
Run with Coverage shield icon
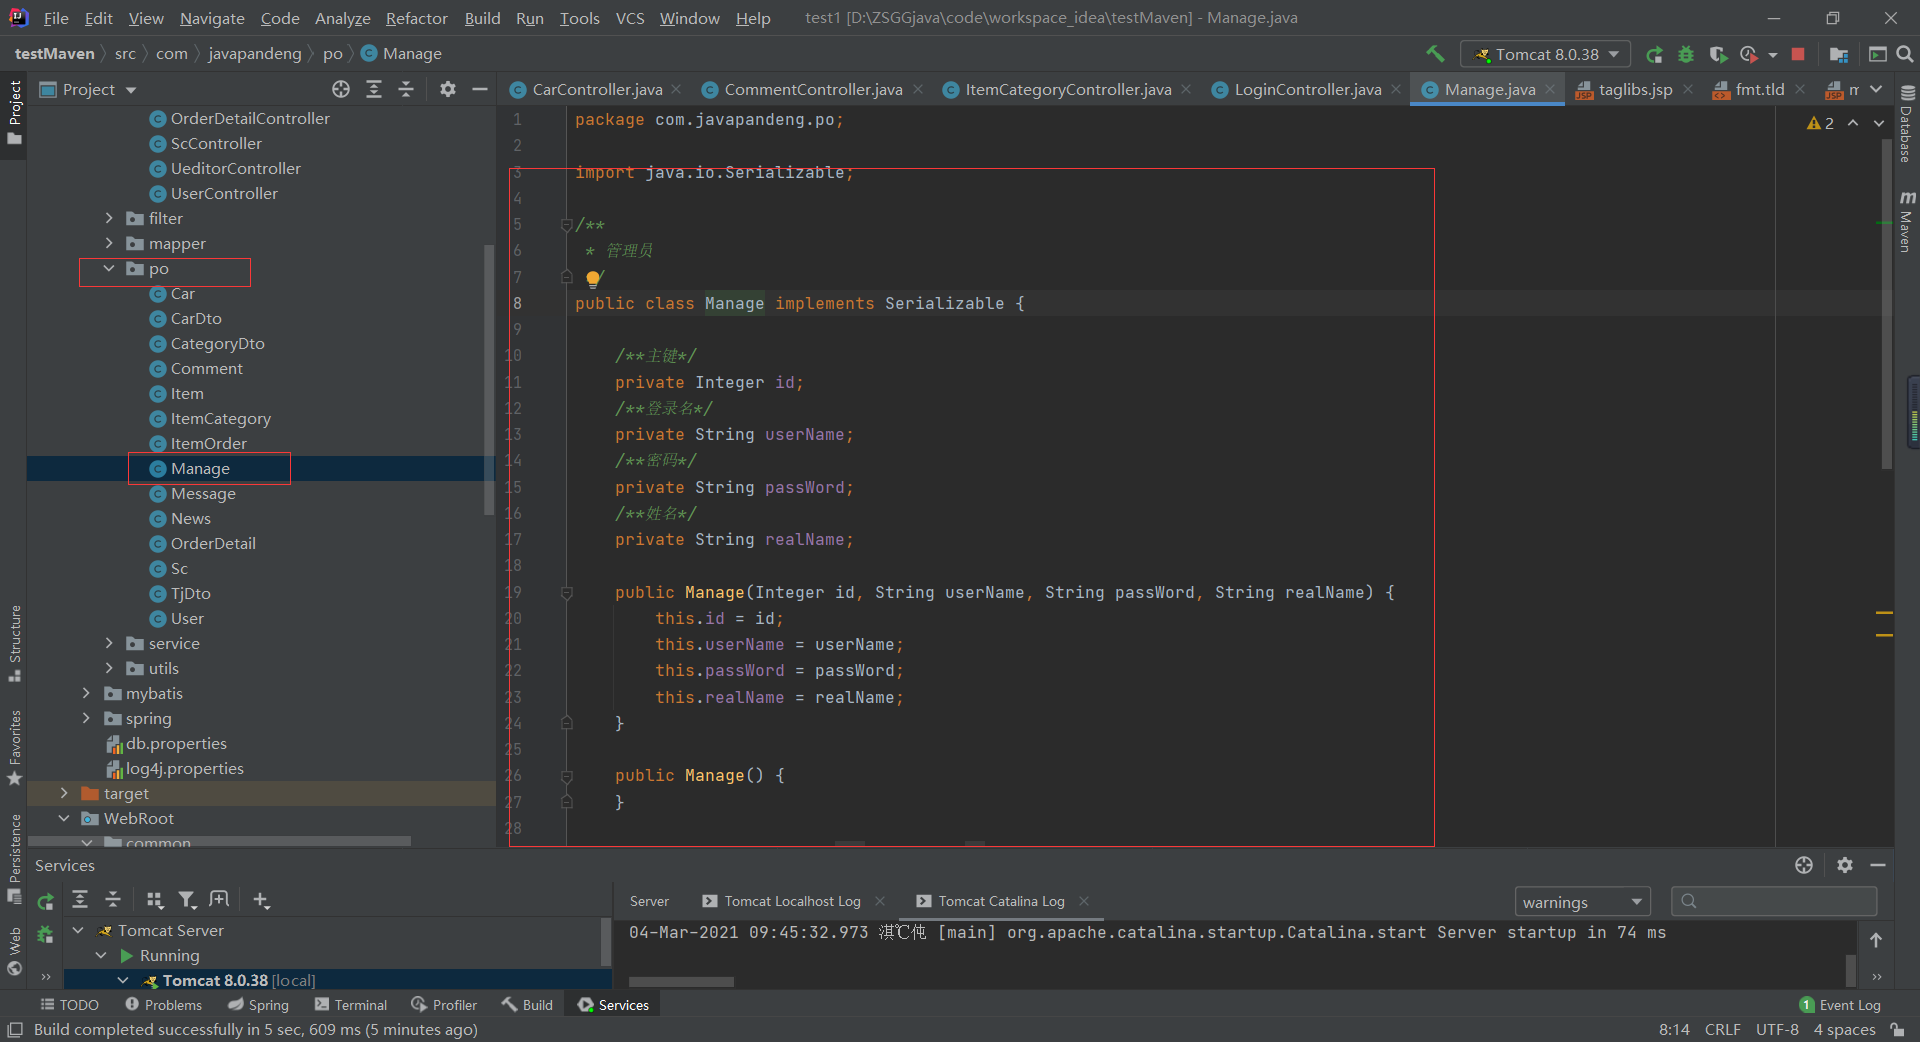(1718, 54)
